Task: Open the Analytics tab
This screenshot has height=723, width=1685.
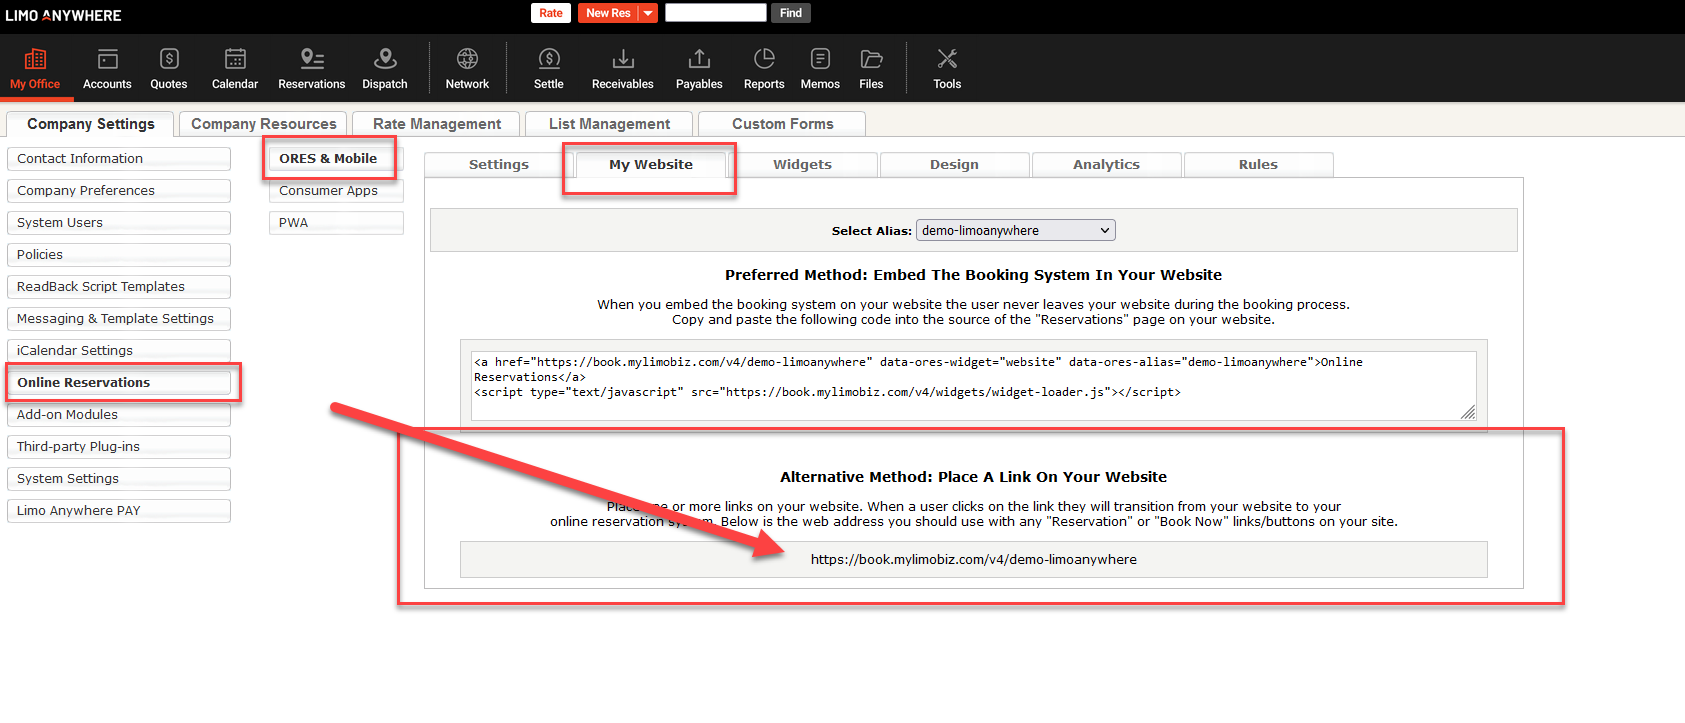Action: (x=1106, y=165)
